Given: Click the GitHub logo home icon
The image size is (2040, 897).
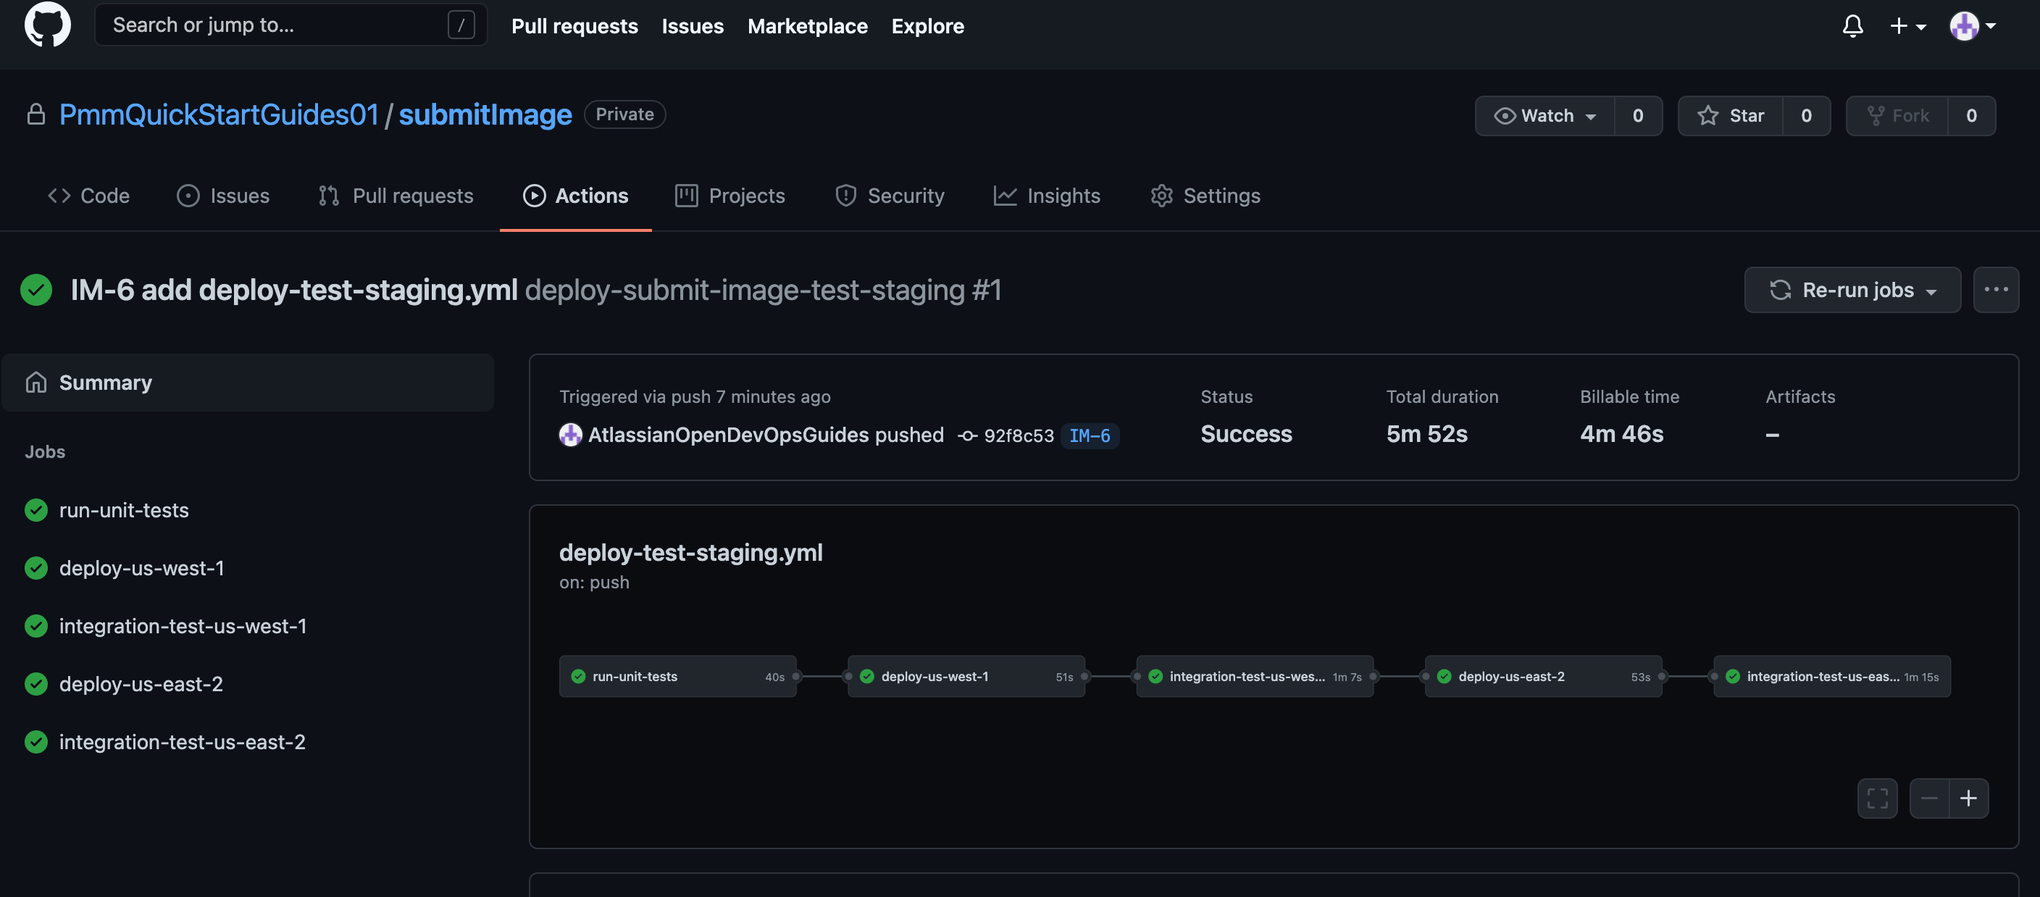Looking at the screenshot, I should (x=47, y=25).
